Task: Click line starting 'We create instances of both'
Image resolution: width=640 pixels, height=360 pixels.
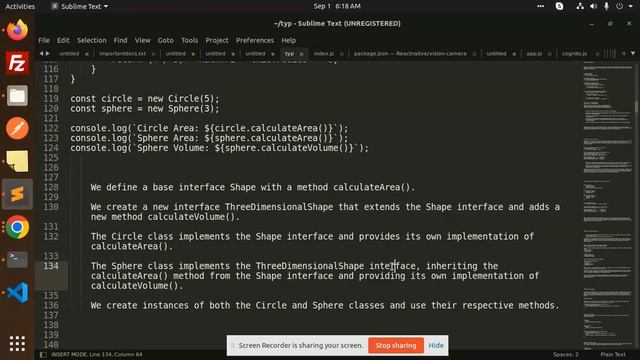Action: [325, 305]
